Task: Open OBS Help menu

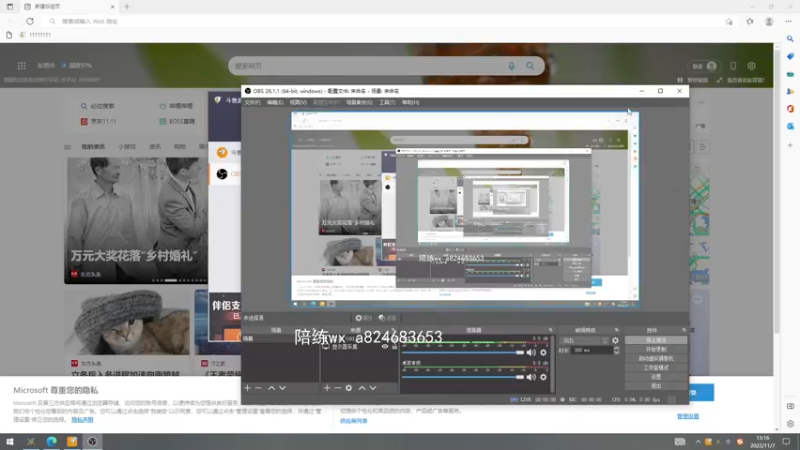Action: click(x=410, y=103)
